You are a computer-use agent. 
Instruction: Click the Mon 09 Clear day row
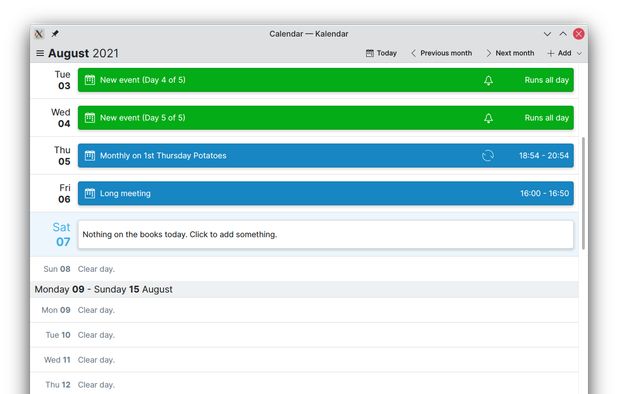304,310
